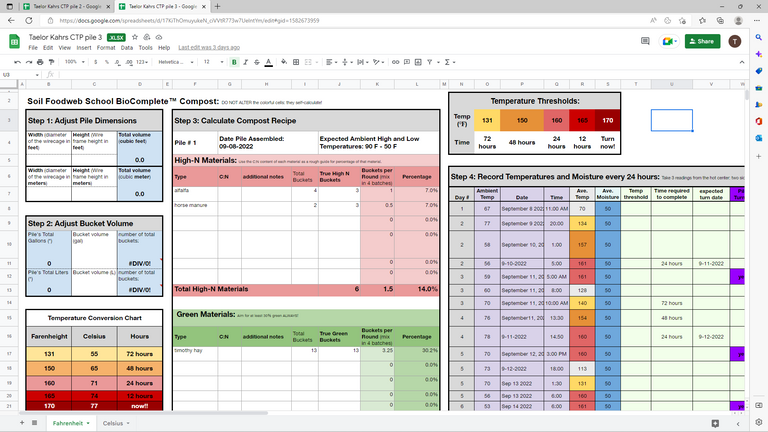This screenshot has width=768, height=432.
Task: Select the Fahrenheit sheet tab
Action: point(71,423)
